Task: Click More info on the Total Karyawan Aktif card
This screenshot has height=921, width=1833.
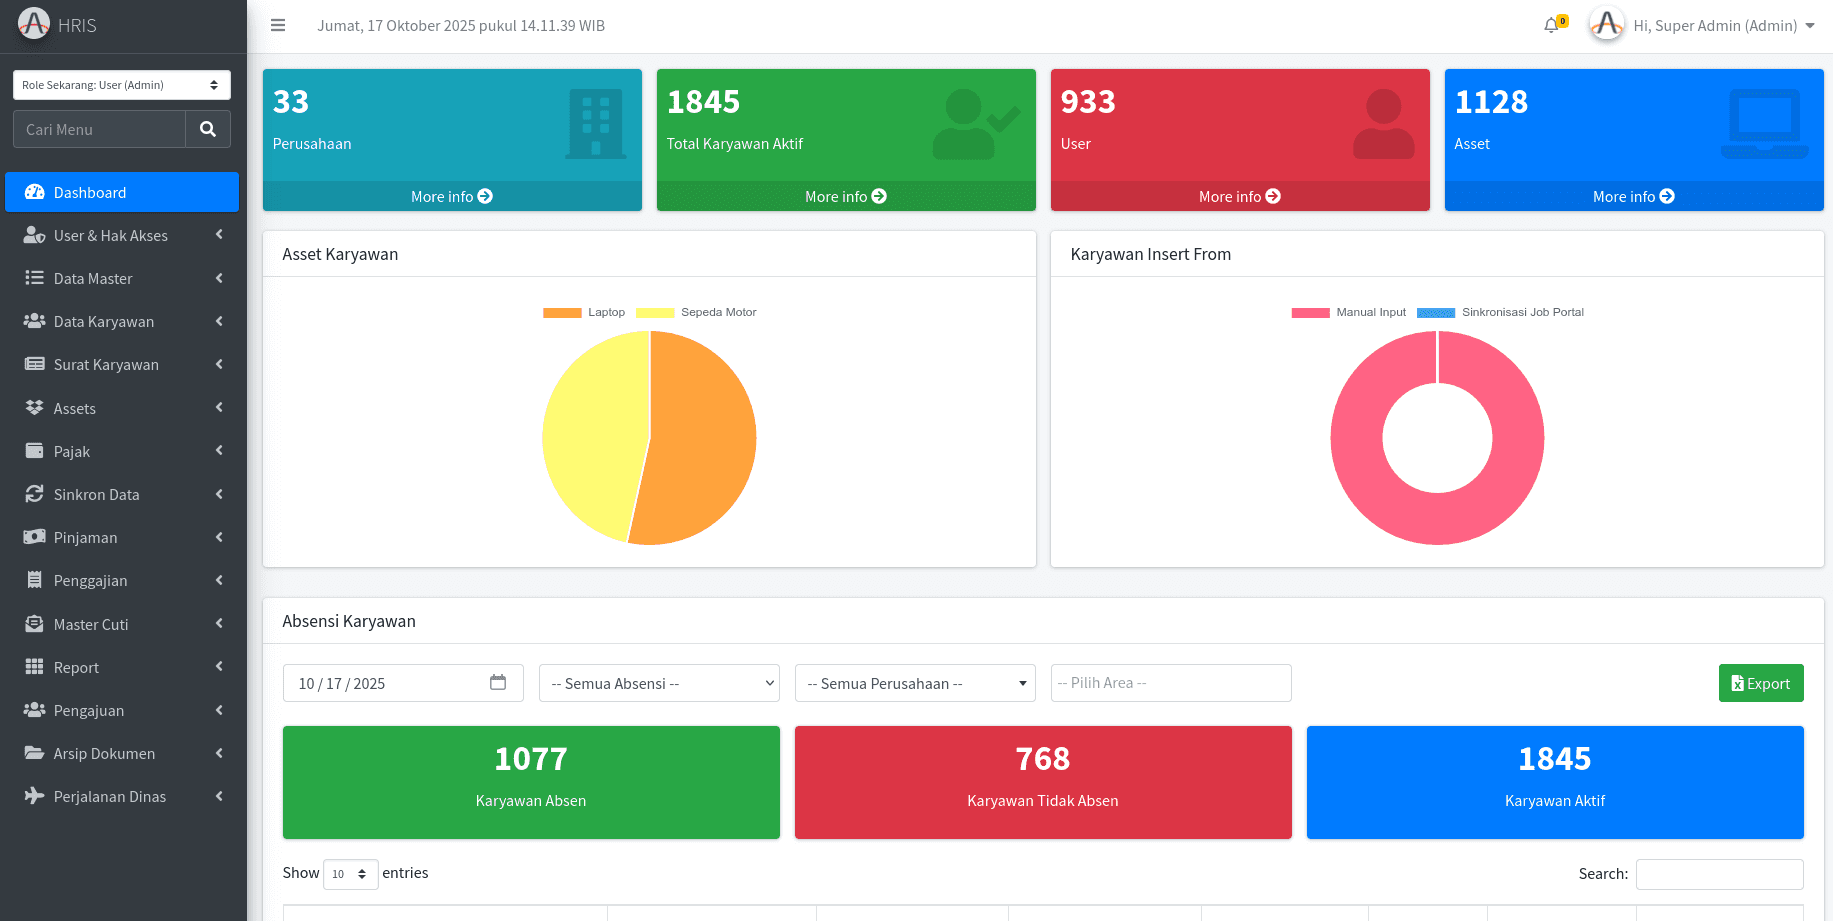Action: tap(846, 196)
